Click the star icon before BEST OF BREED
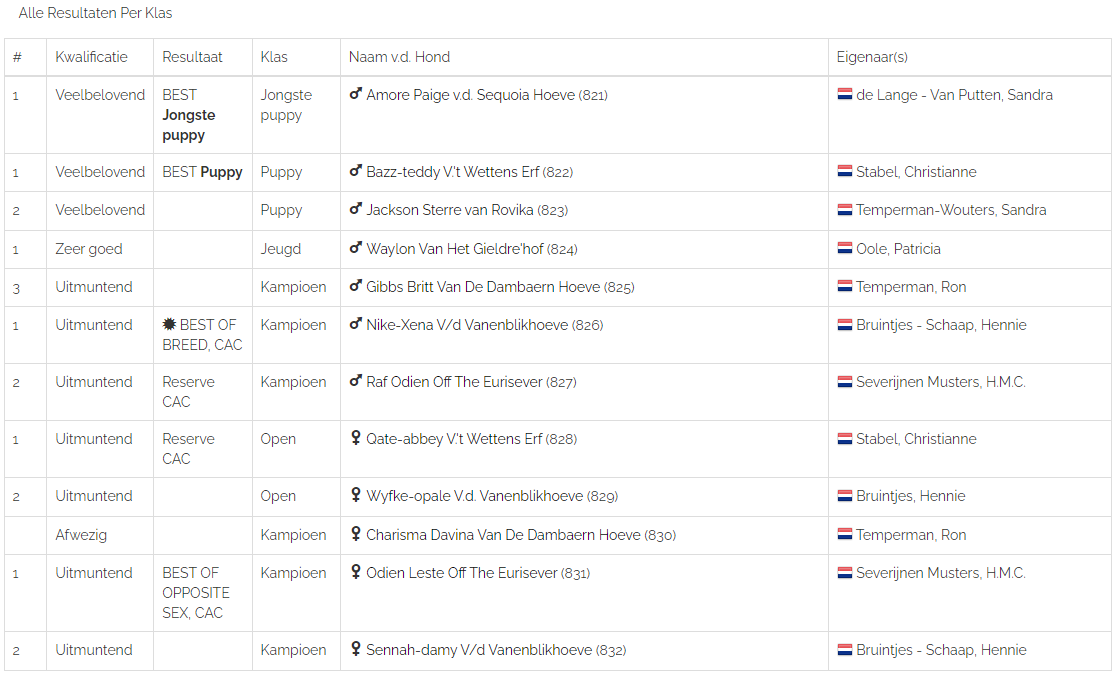Image resolution: width=1114 pixels, height=673 pixels. pyautogui.click(x=169, y=325)
